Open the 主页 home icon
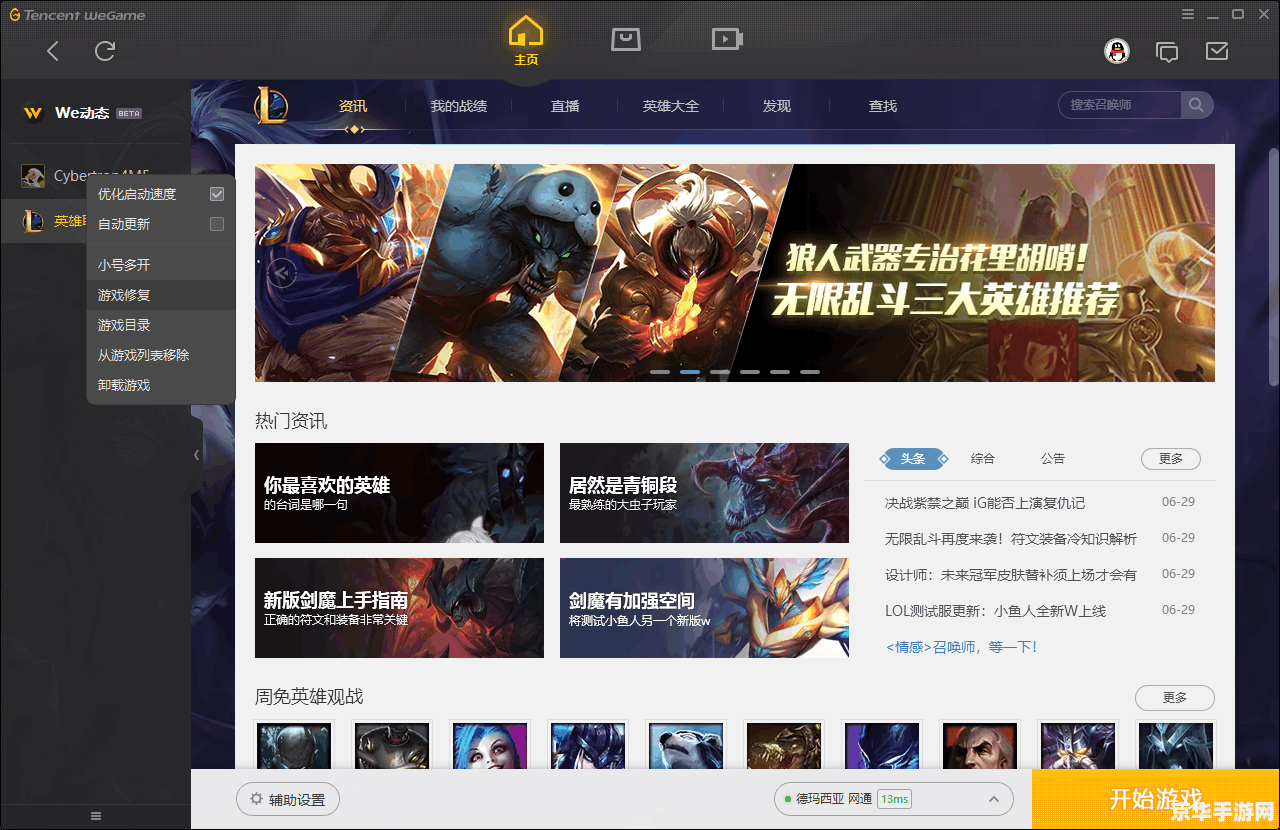Viewport: 1280px width, 830px height. (526, 42)
